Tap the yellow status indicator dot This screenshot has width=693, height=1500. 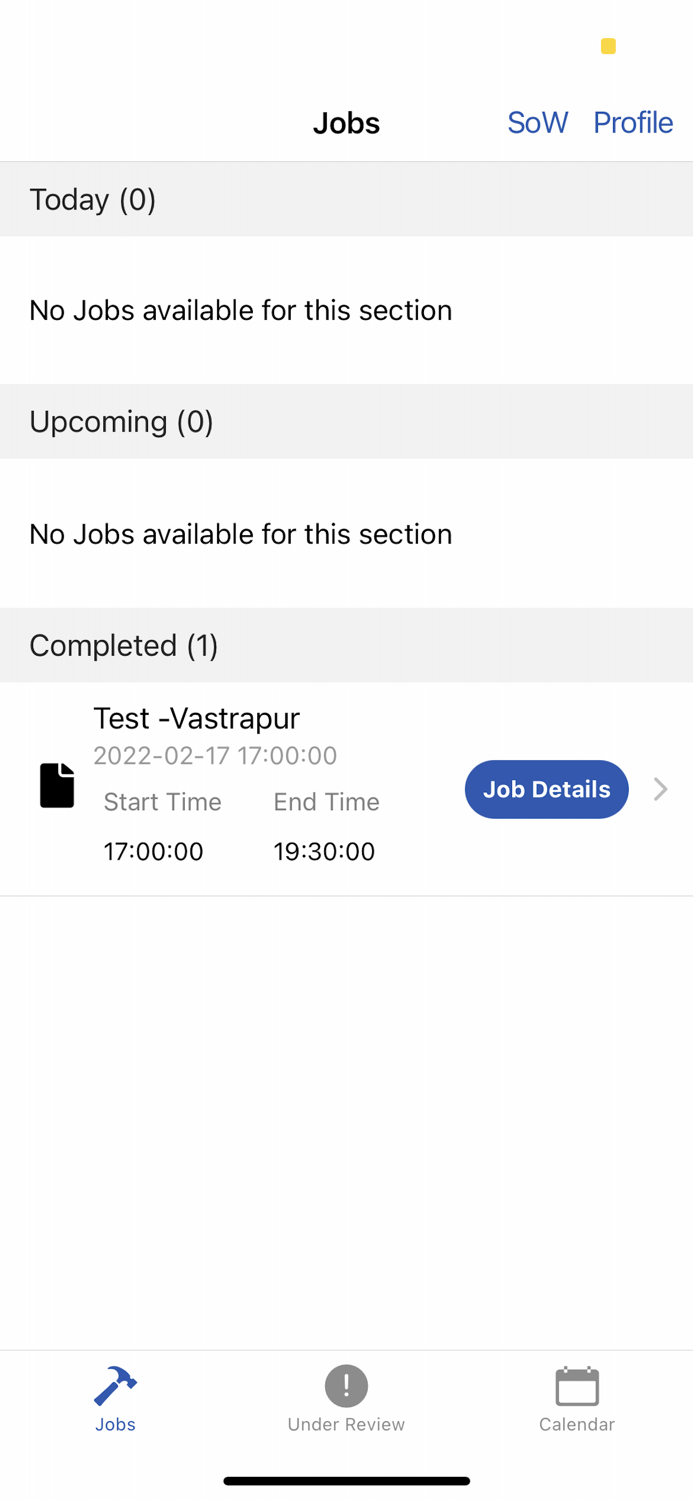[x=608, y=46]
